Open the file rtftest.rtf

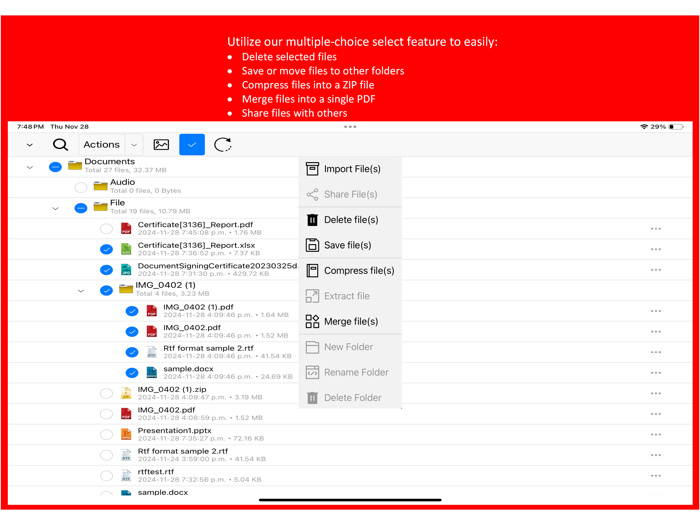click(156, 471)
